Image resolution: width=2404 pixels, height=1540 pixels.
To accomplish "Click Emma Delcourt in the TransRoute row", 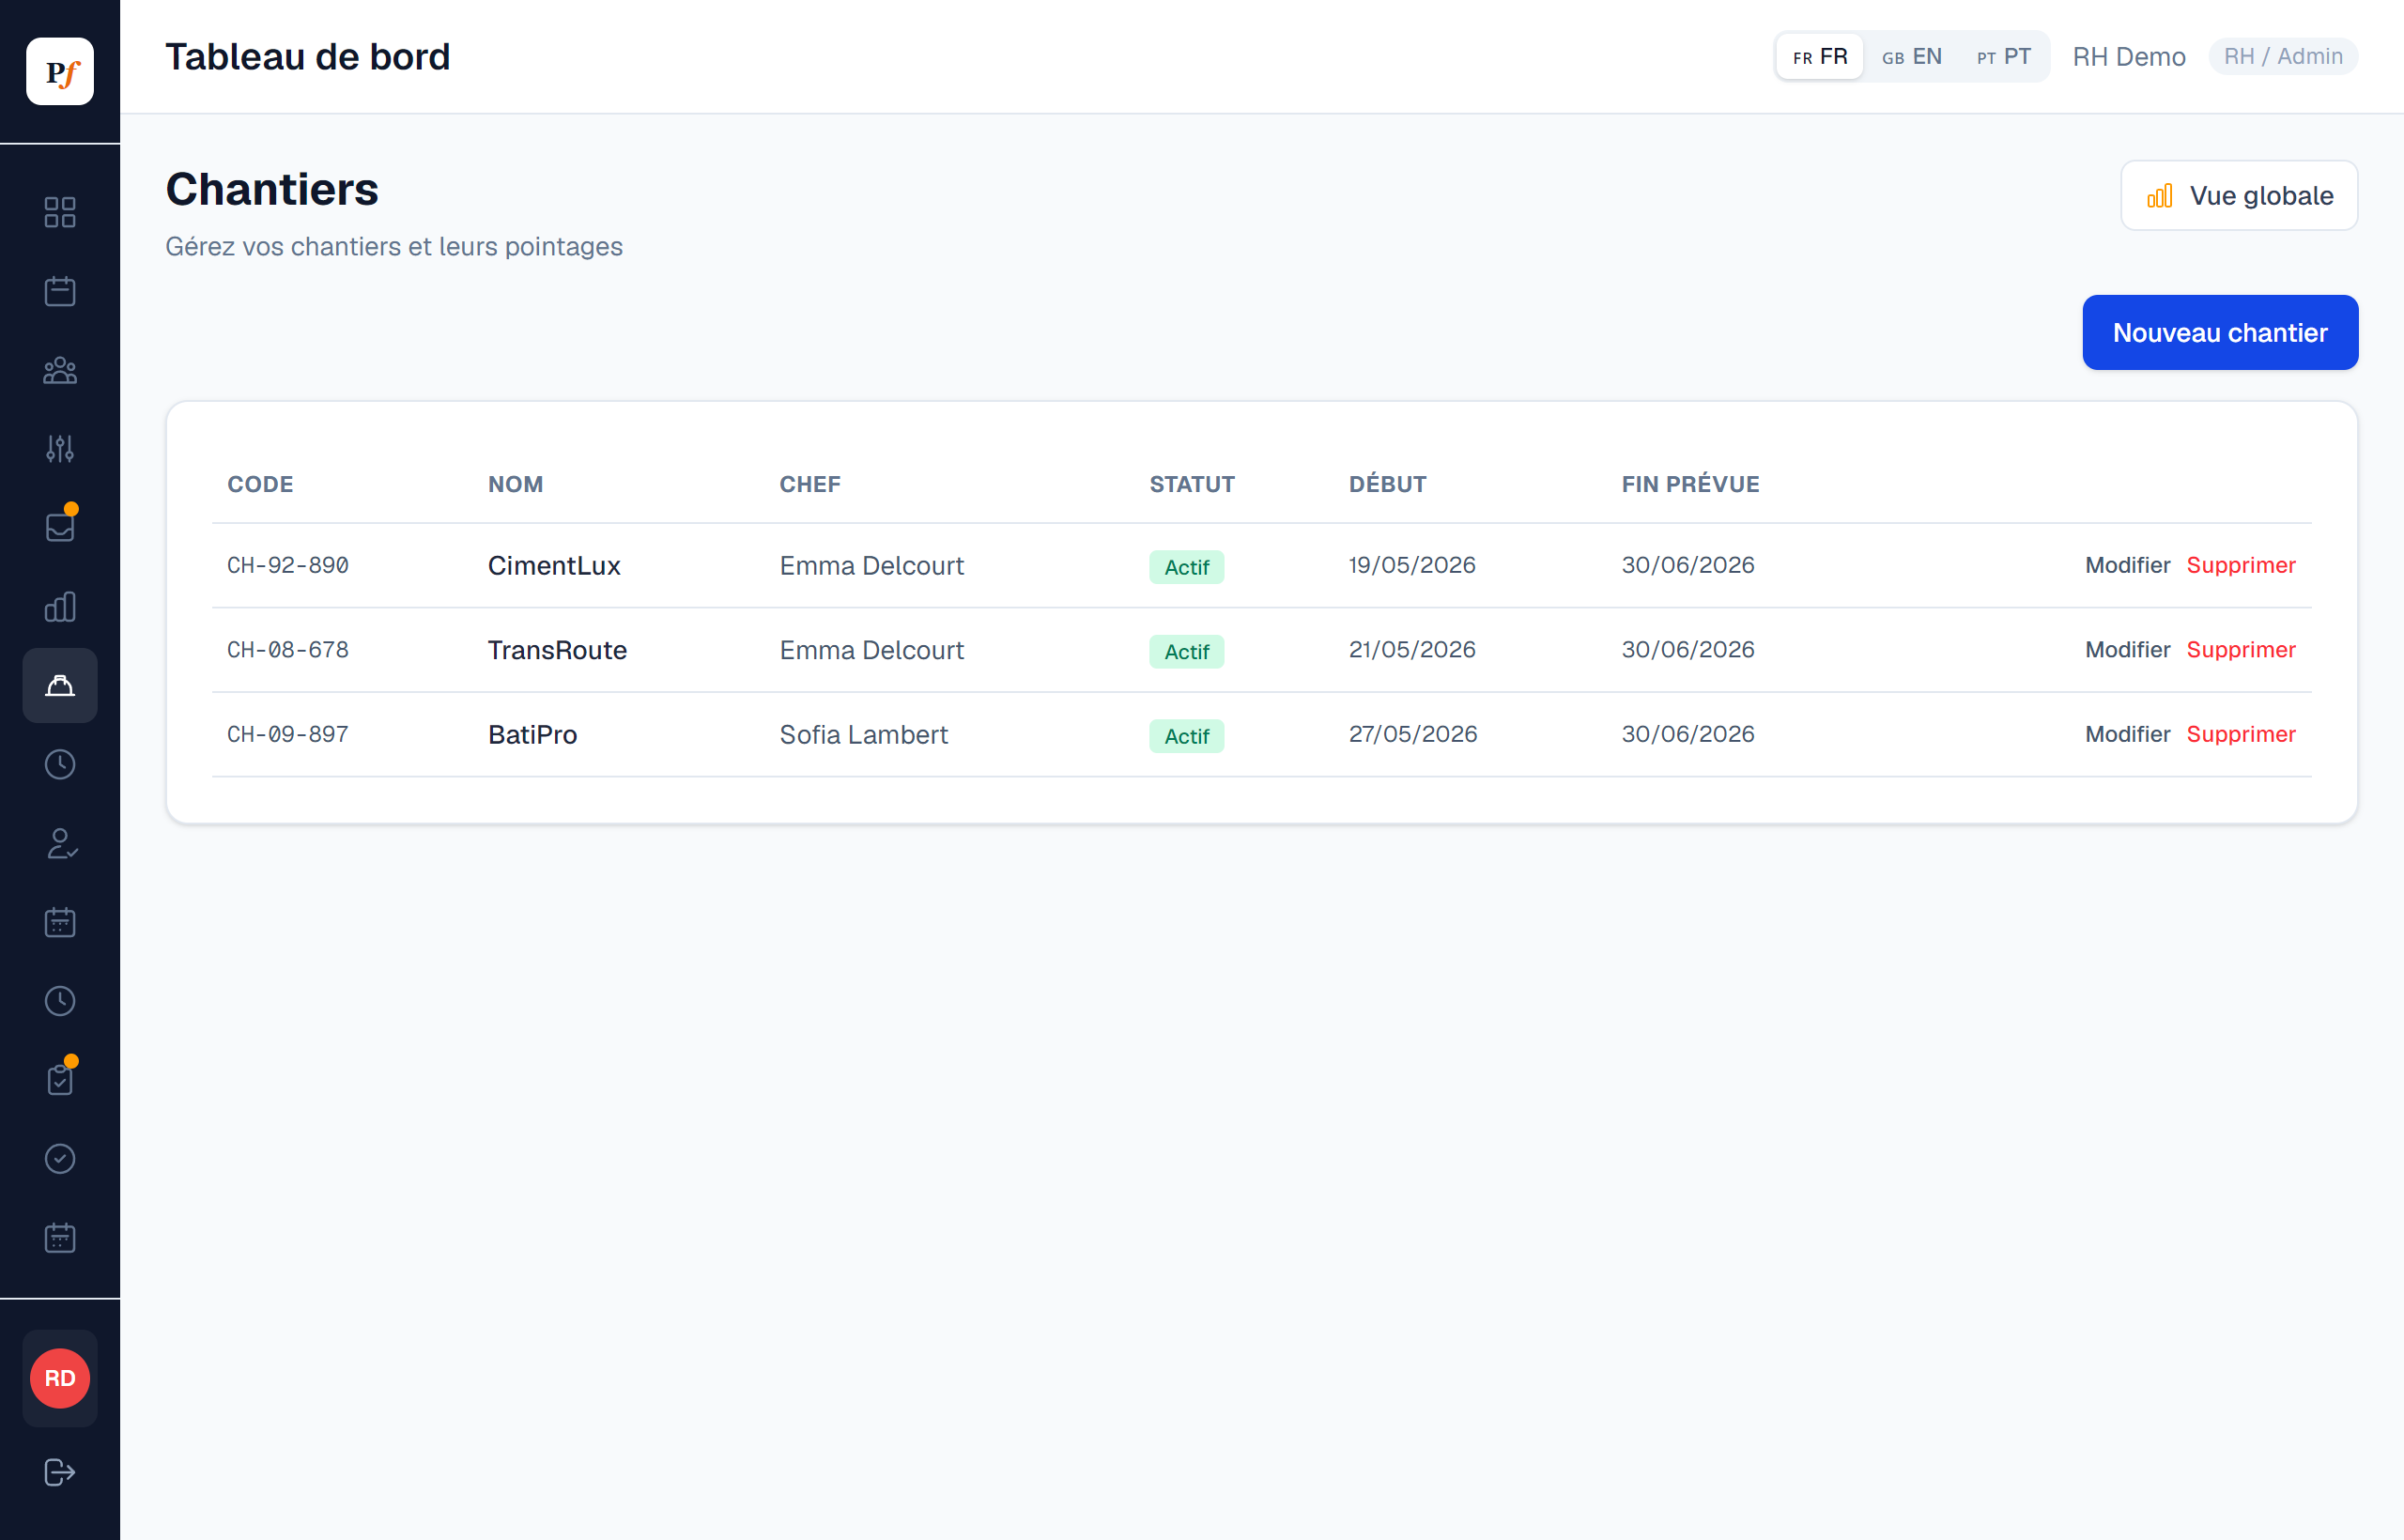I will (871, 650).
